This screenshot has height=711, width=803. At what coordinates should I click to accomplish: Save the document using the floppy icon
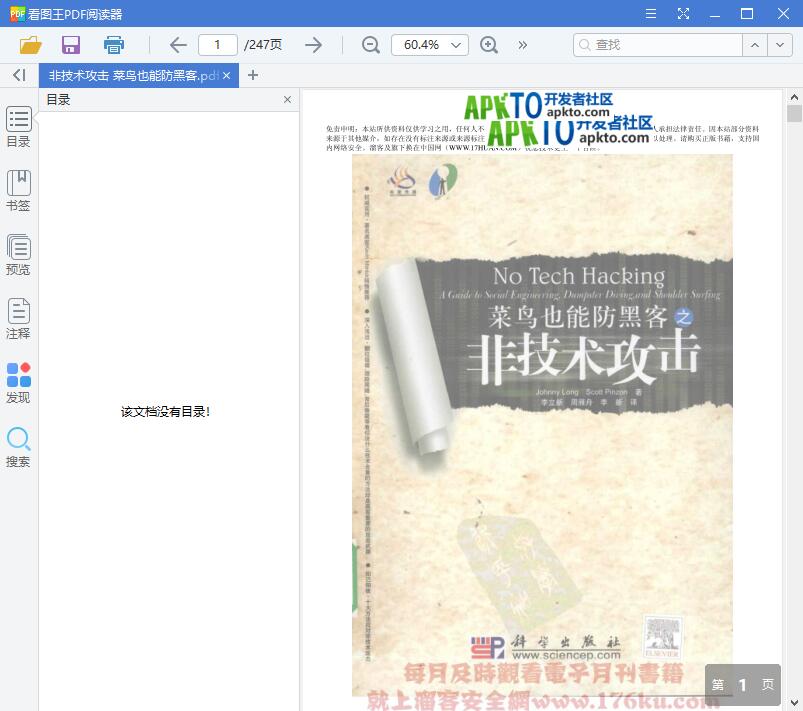tap(71, 45)
